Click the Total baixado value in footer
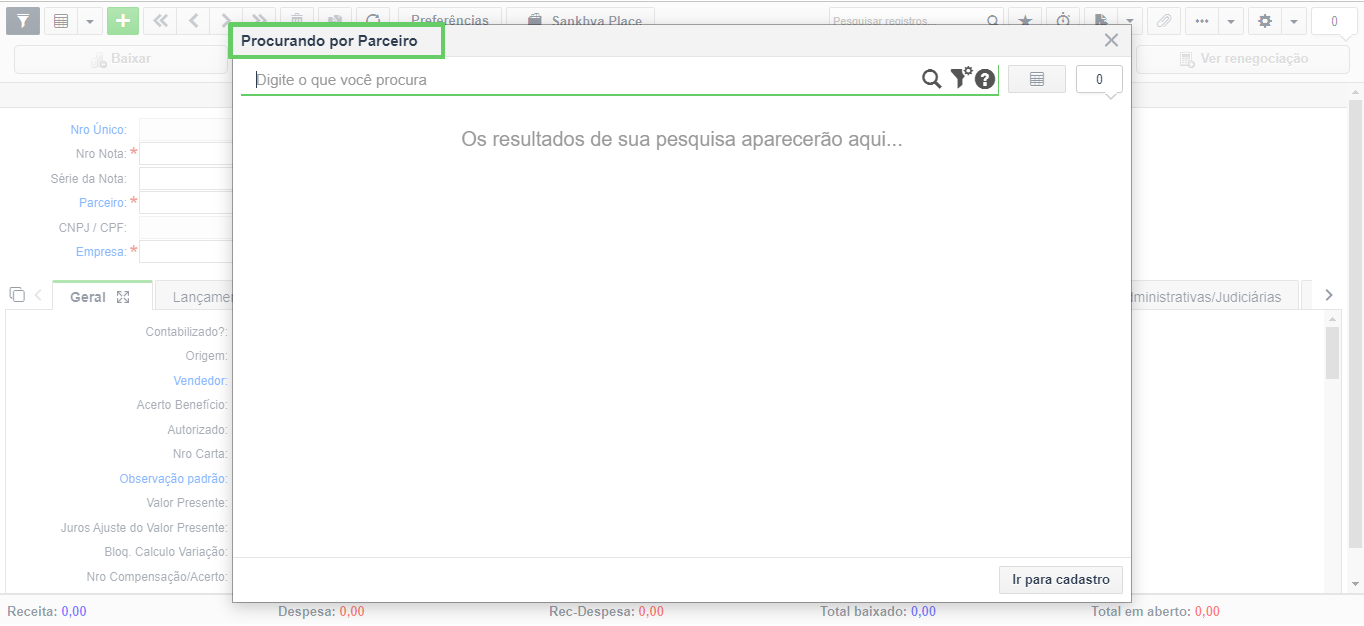The height and width of the screenshot is (626, 1364). tap(923, 611)
